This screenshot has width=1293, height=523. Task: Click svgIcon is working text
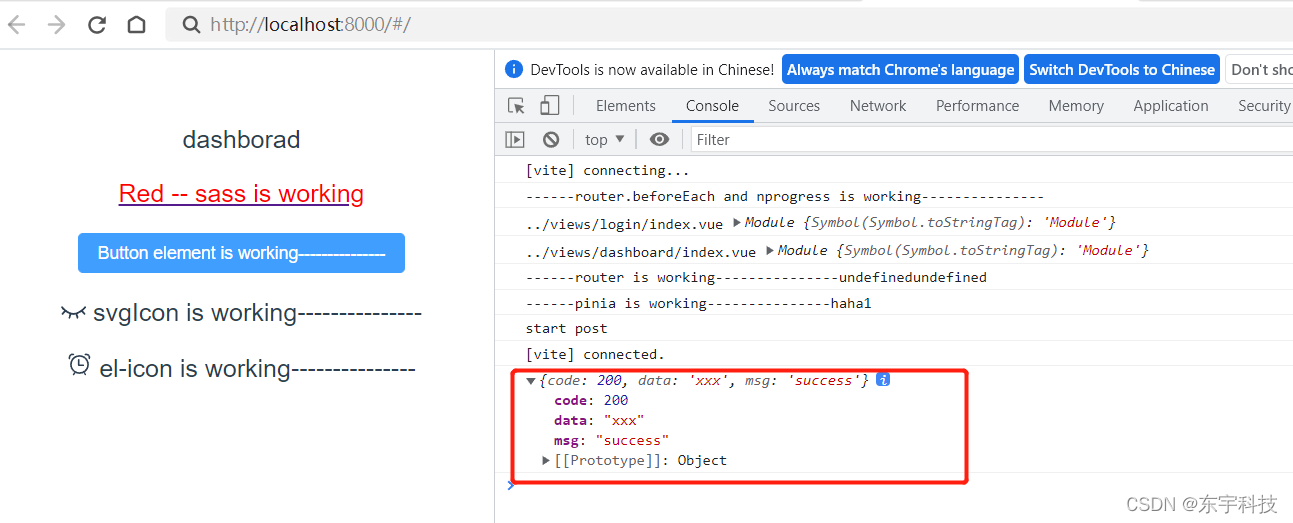(257, 313)
